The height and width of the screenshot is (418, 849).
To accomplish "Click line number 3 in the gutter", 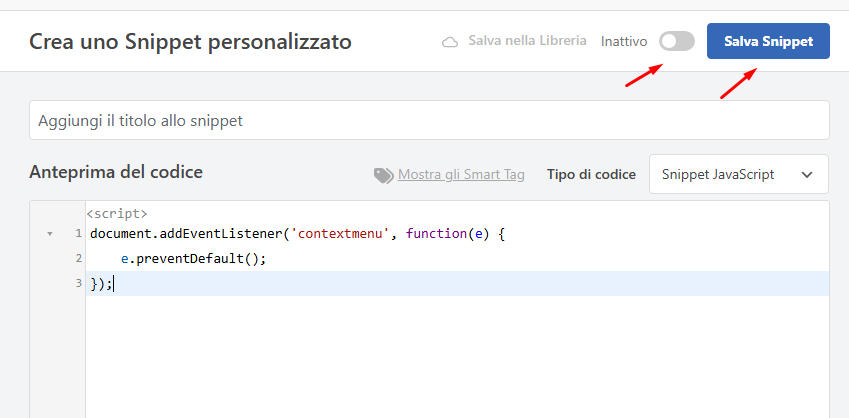I will [x=79, y=283].
